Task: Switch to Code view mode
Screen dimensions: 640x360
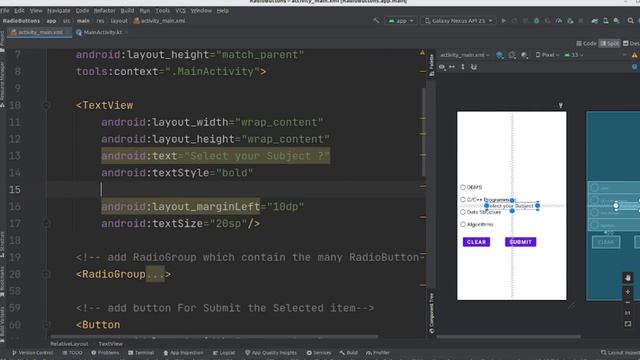Action: [587, 43]
